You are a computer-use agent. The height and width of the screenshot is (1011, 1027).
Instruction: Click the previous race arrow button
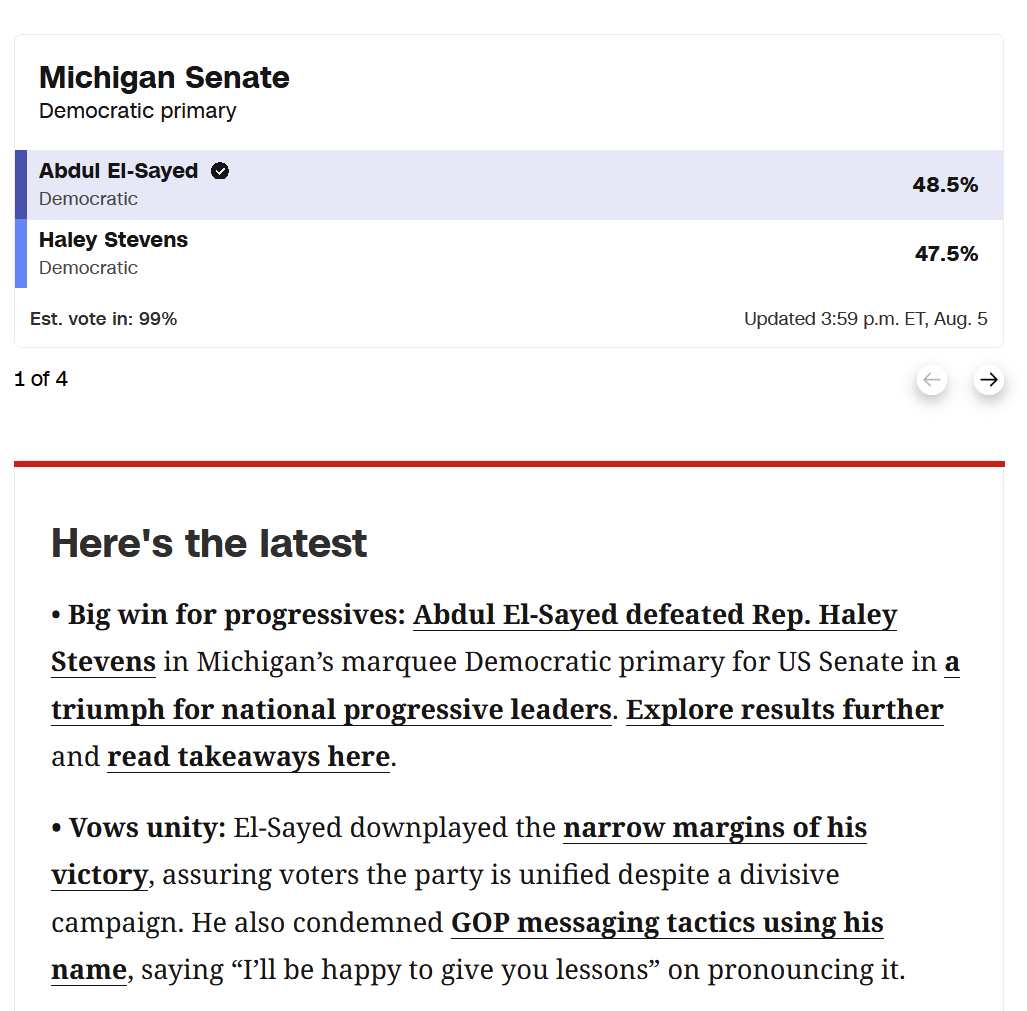click(x=931, y=380)
